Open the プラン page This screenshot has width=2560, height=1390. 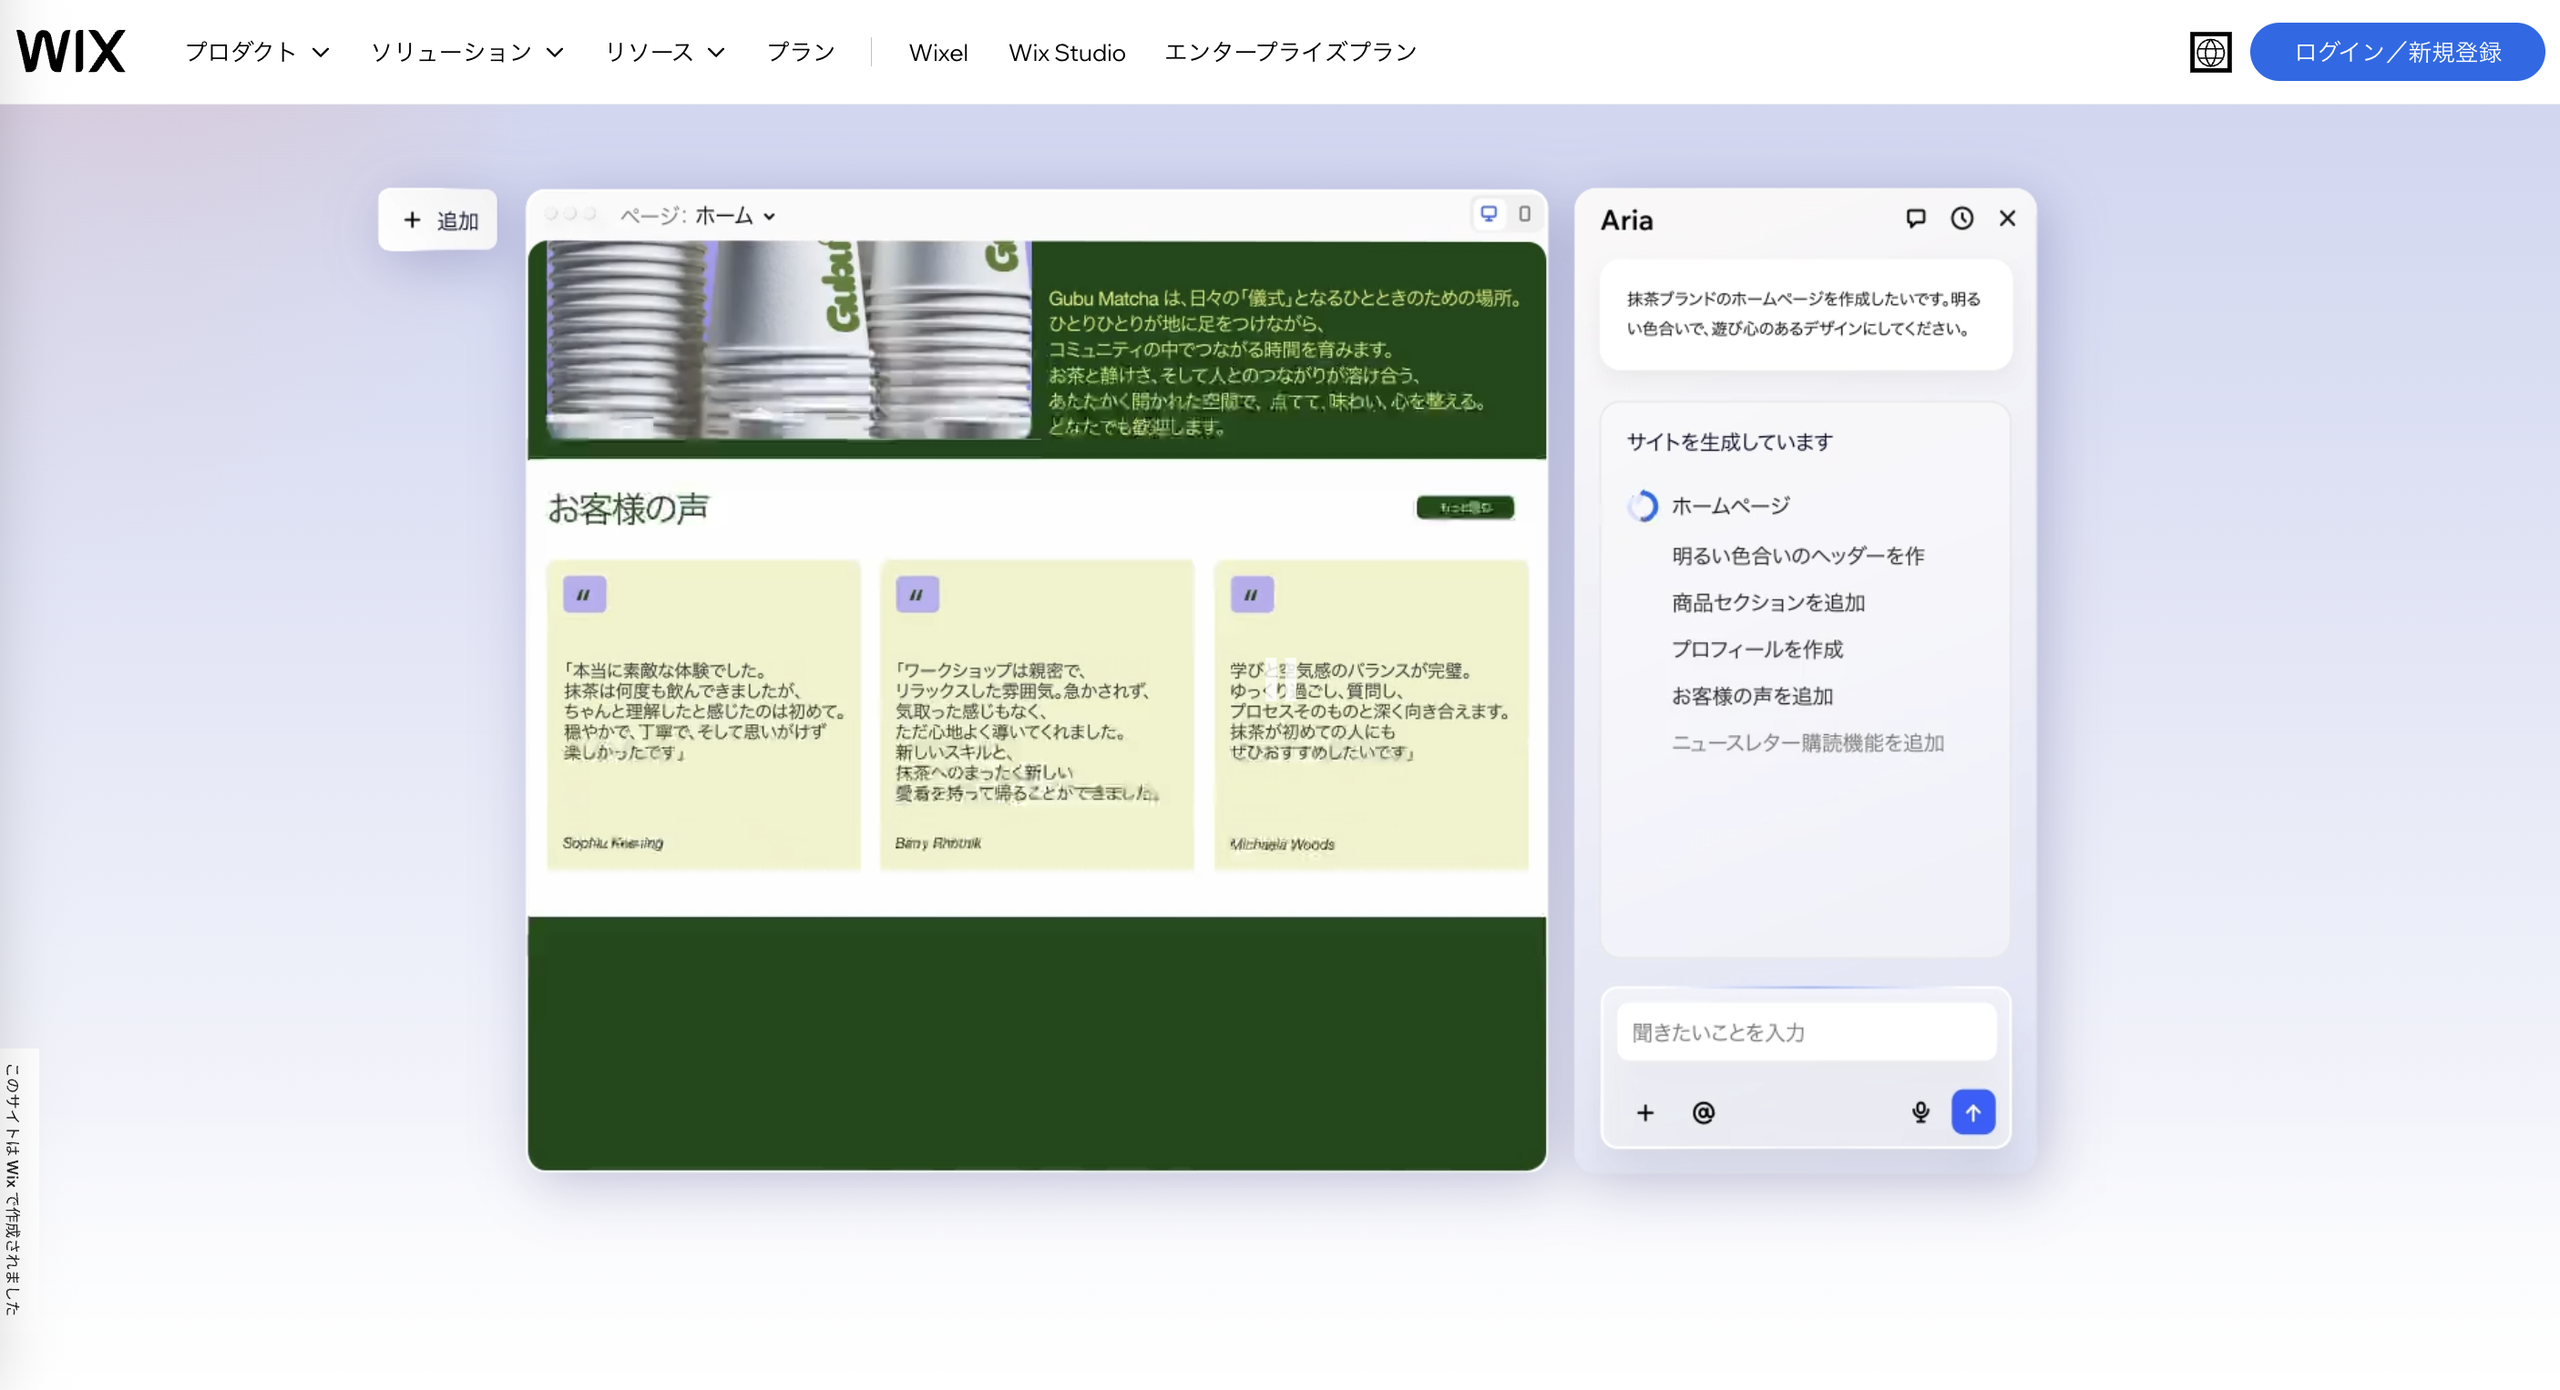coord(801,52)
